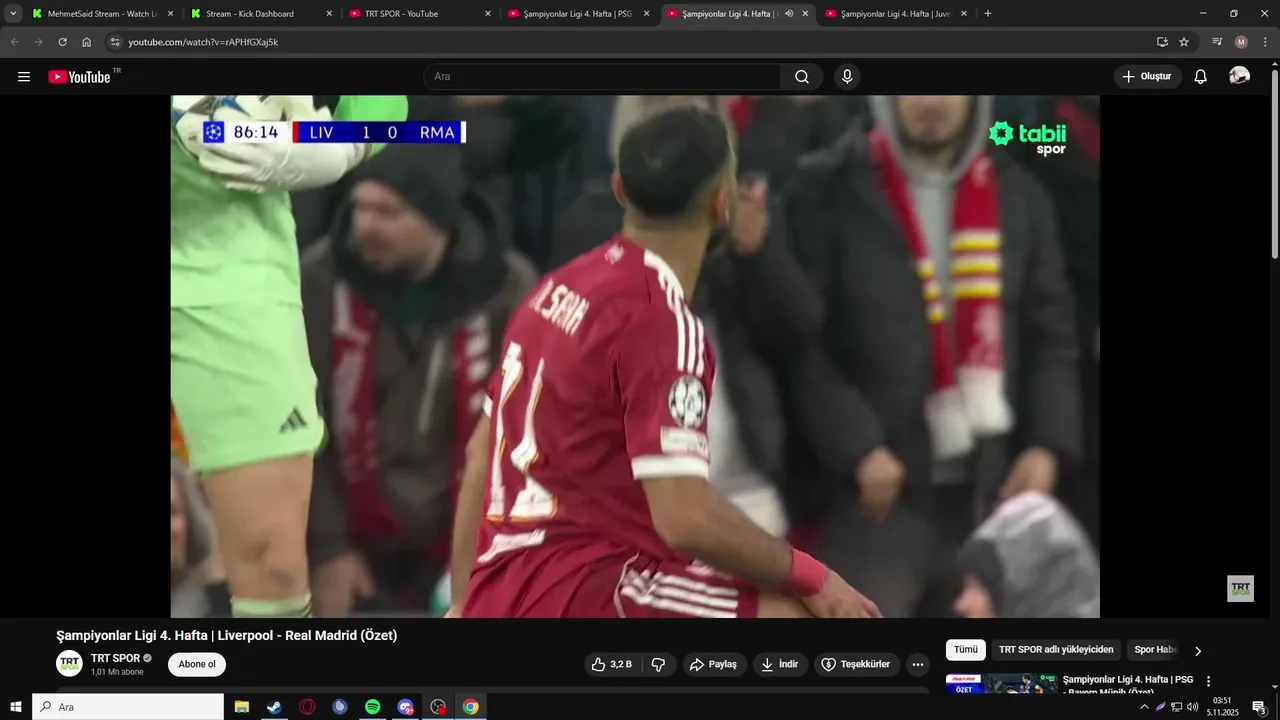Switch to MehmetSaid Stream tab
This screenshot has height=720, width=1280.
pyautogui.click(x=102, y=14)
